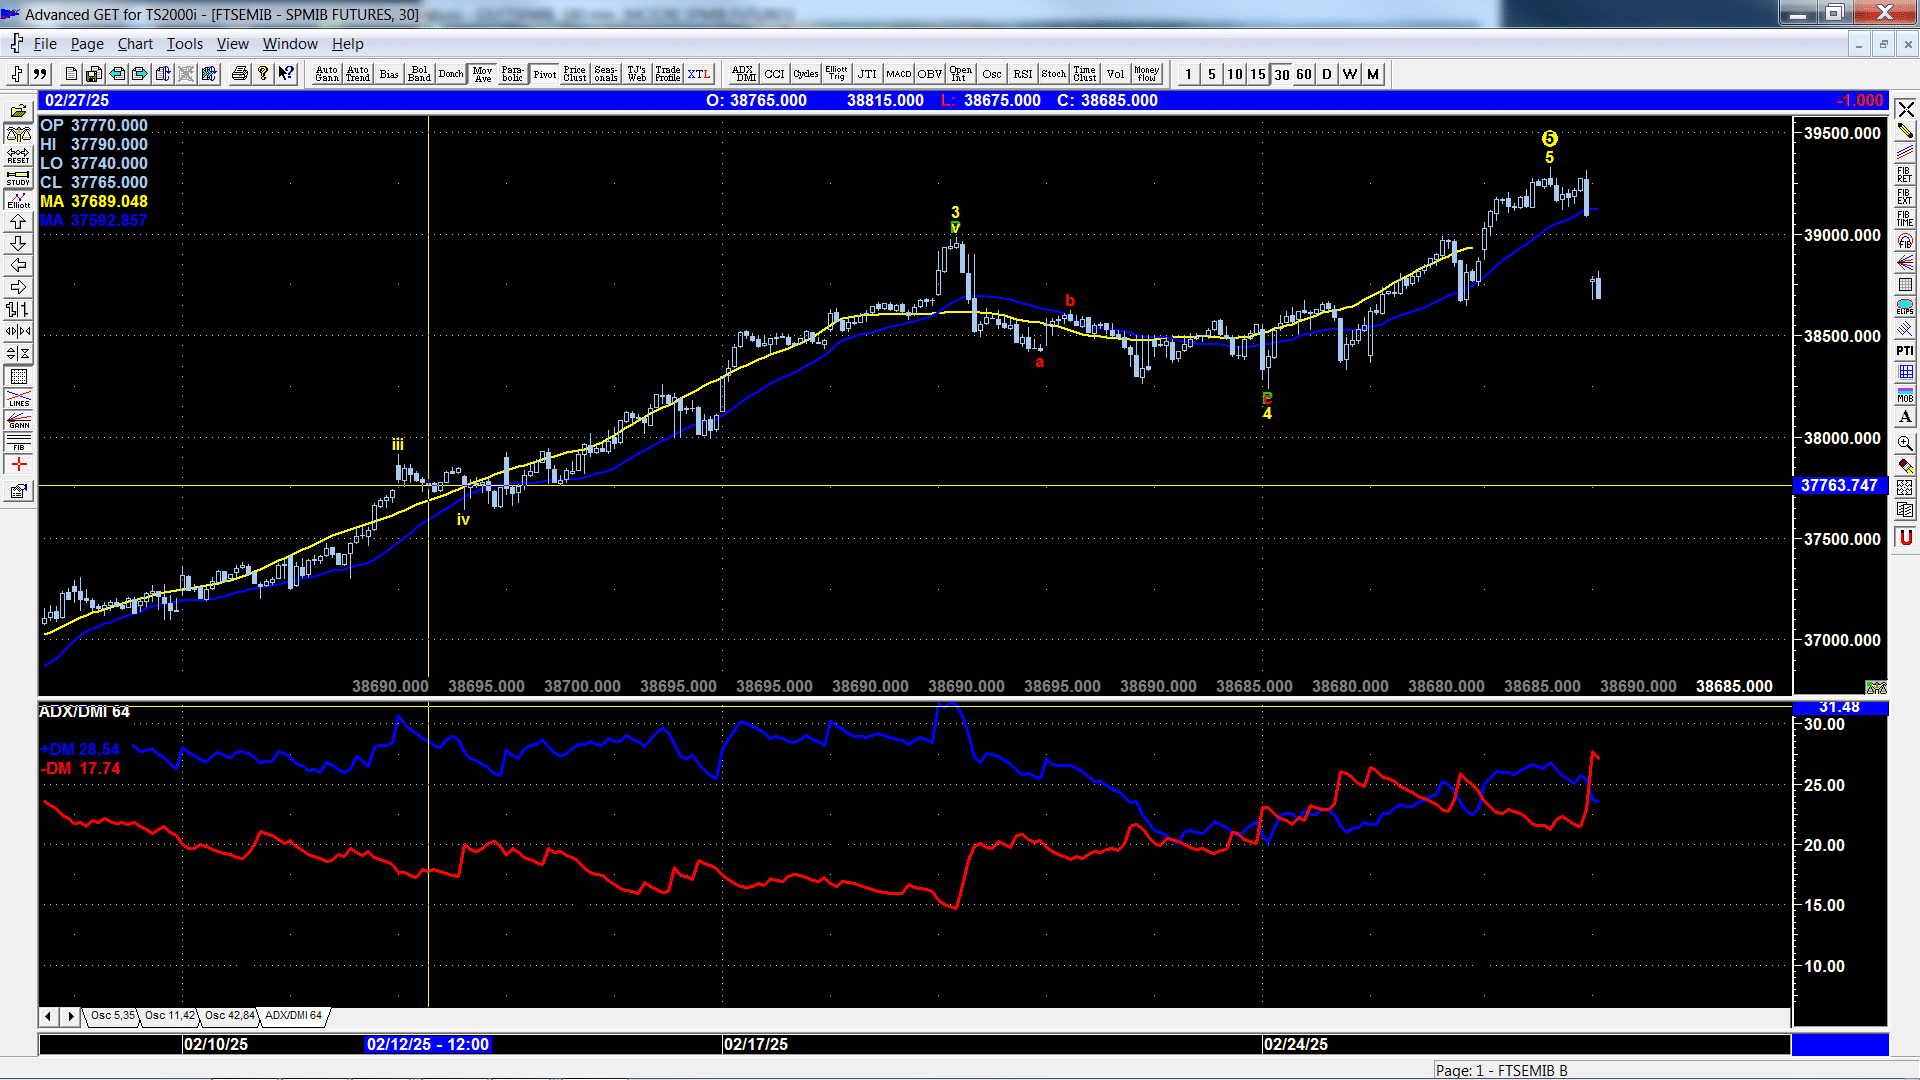Add the MACD indicator
This screenshot has height=1080, width=1920.
pos(898,74)
